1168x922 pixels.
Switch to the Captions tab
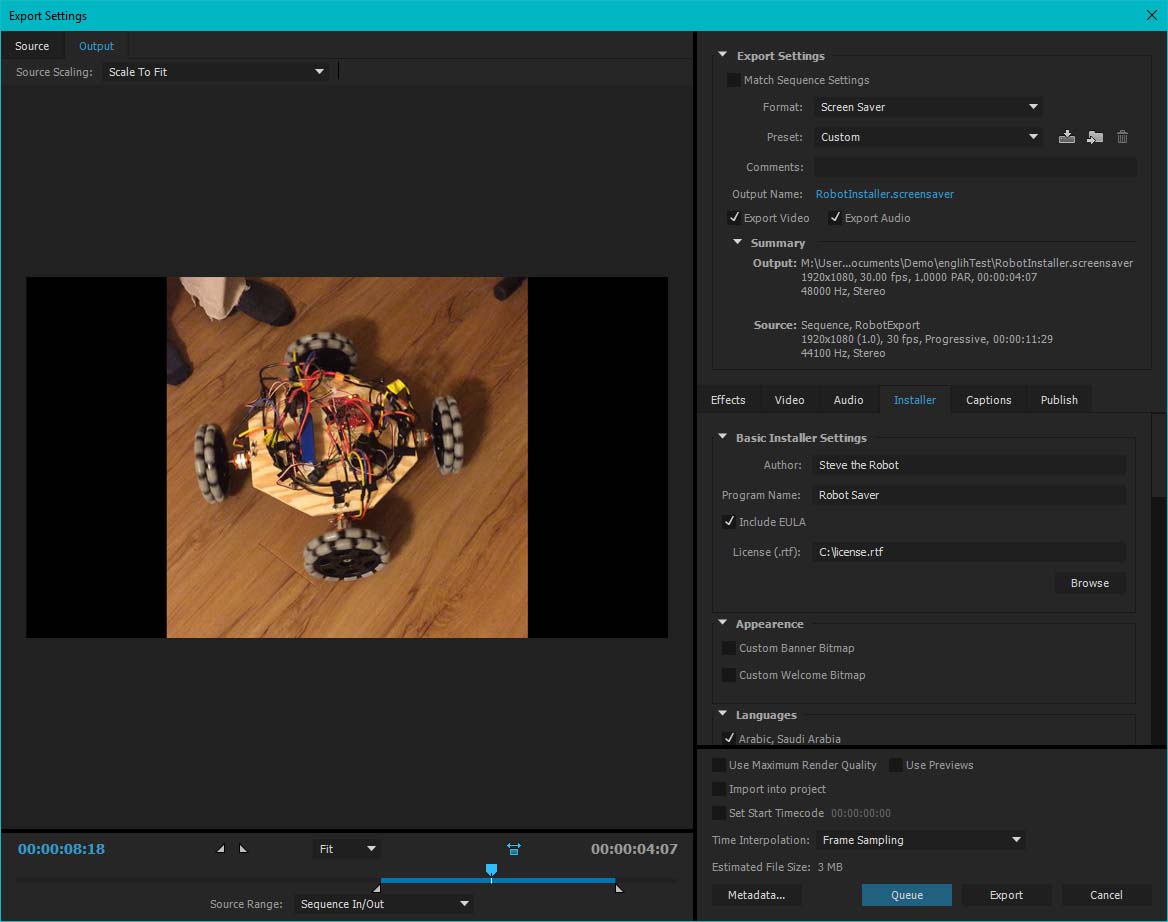[x=988, y=400]
